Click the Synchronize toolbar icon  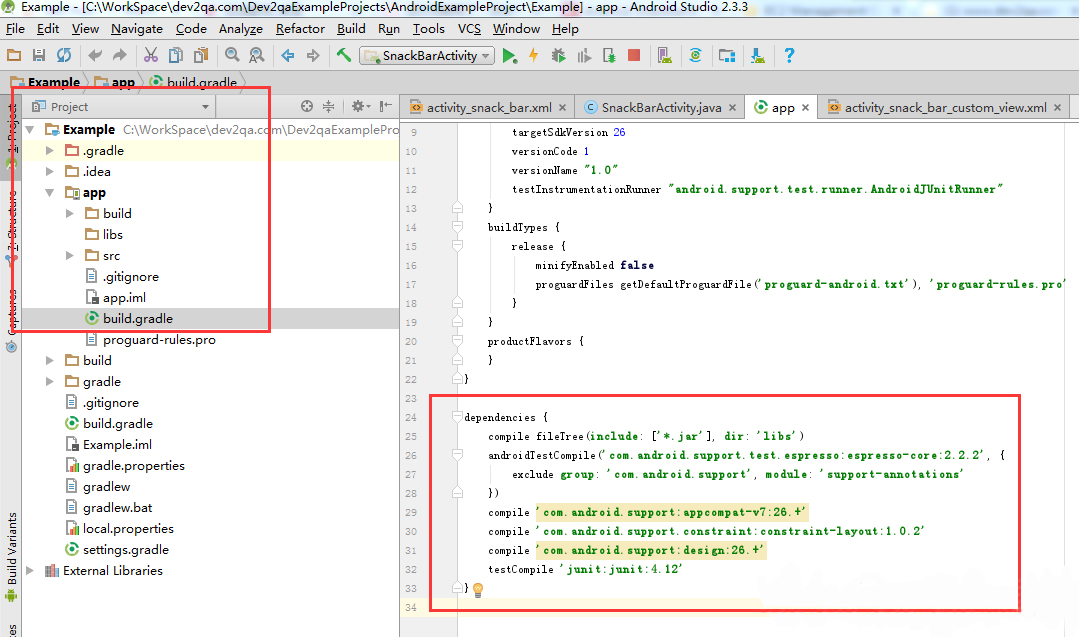pos(64,56)
